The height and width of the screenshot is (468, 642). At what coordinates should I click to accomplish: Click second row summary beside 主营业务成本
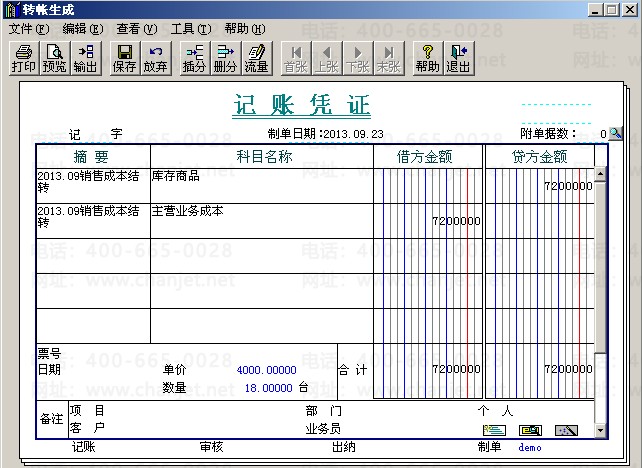tap(93, 221)
